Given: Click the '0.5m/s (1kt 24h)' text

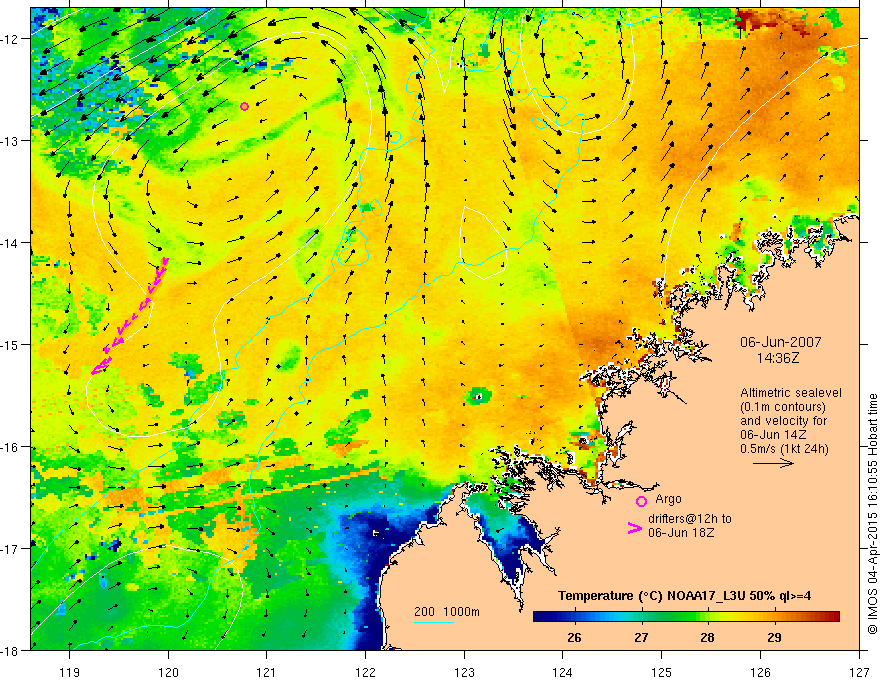Looking at the screenshot, I should 784,449.
